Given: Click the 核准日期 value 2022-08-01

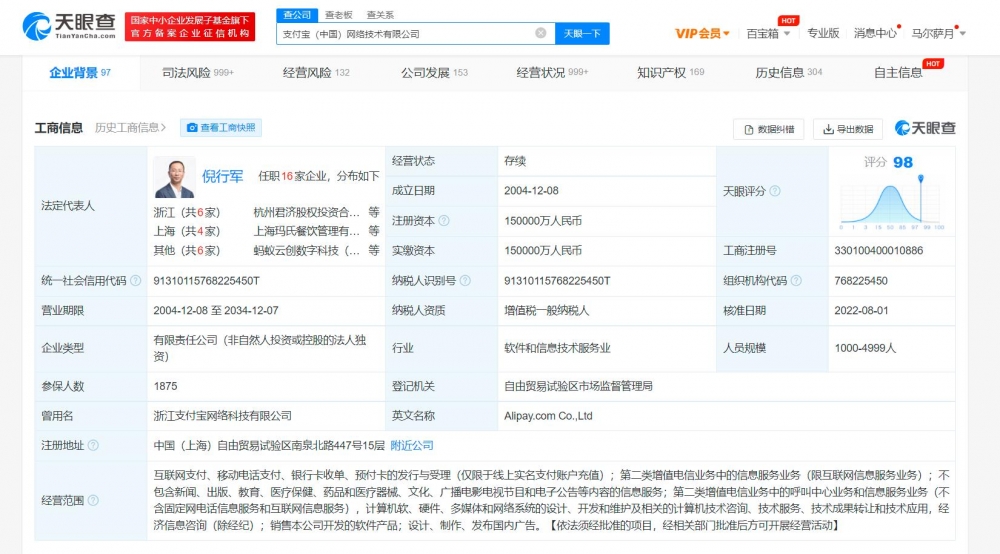Looking at the screenshot, I should tap(862, 310).
